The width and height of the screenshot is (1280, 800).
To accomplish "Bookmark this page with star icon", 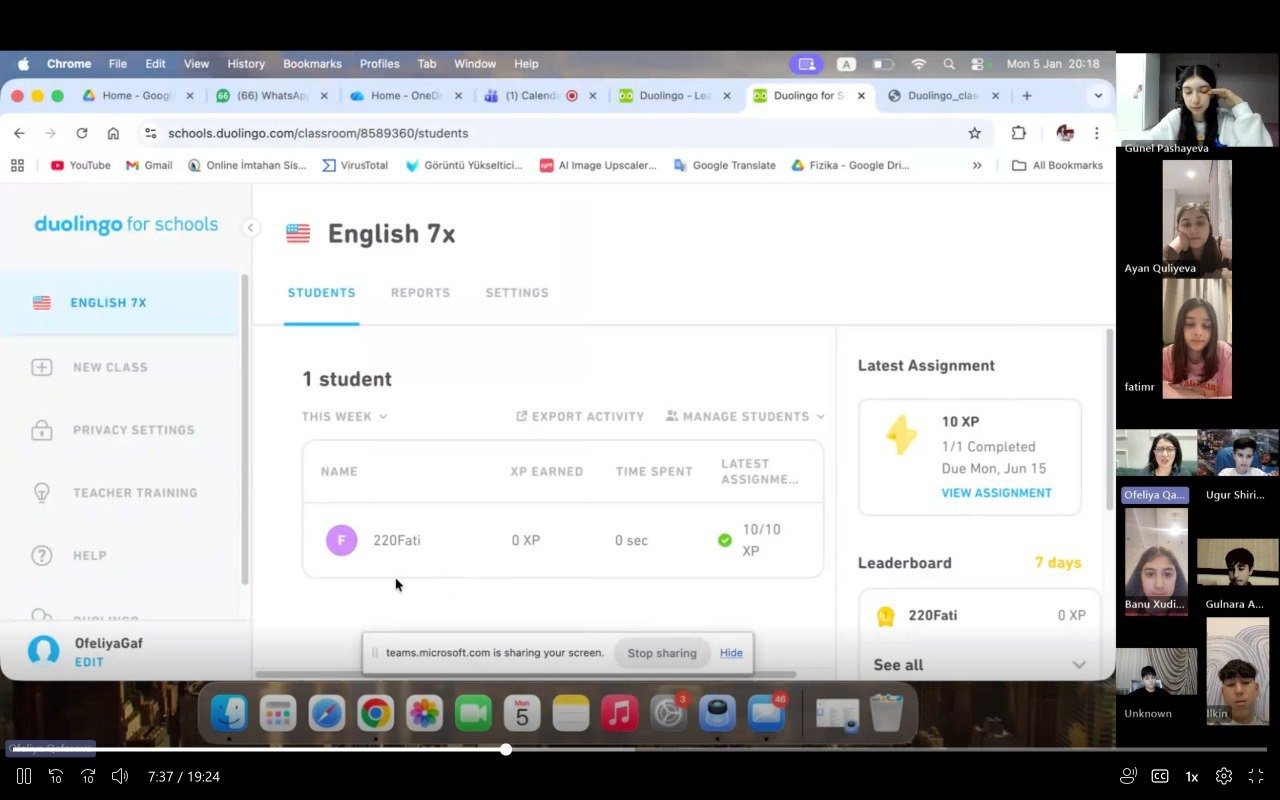I will click(974, 133).
